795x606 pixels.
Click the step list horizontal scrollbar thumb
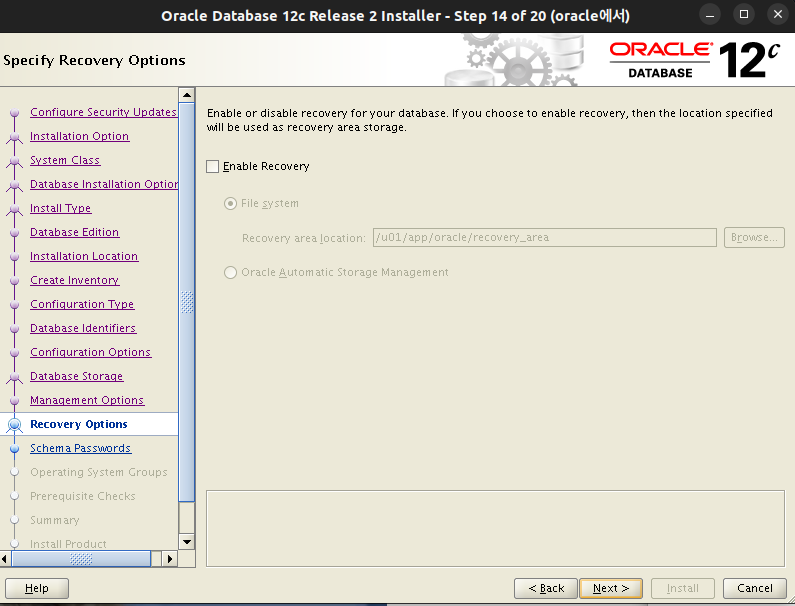81,559
